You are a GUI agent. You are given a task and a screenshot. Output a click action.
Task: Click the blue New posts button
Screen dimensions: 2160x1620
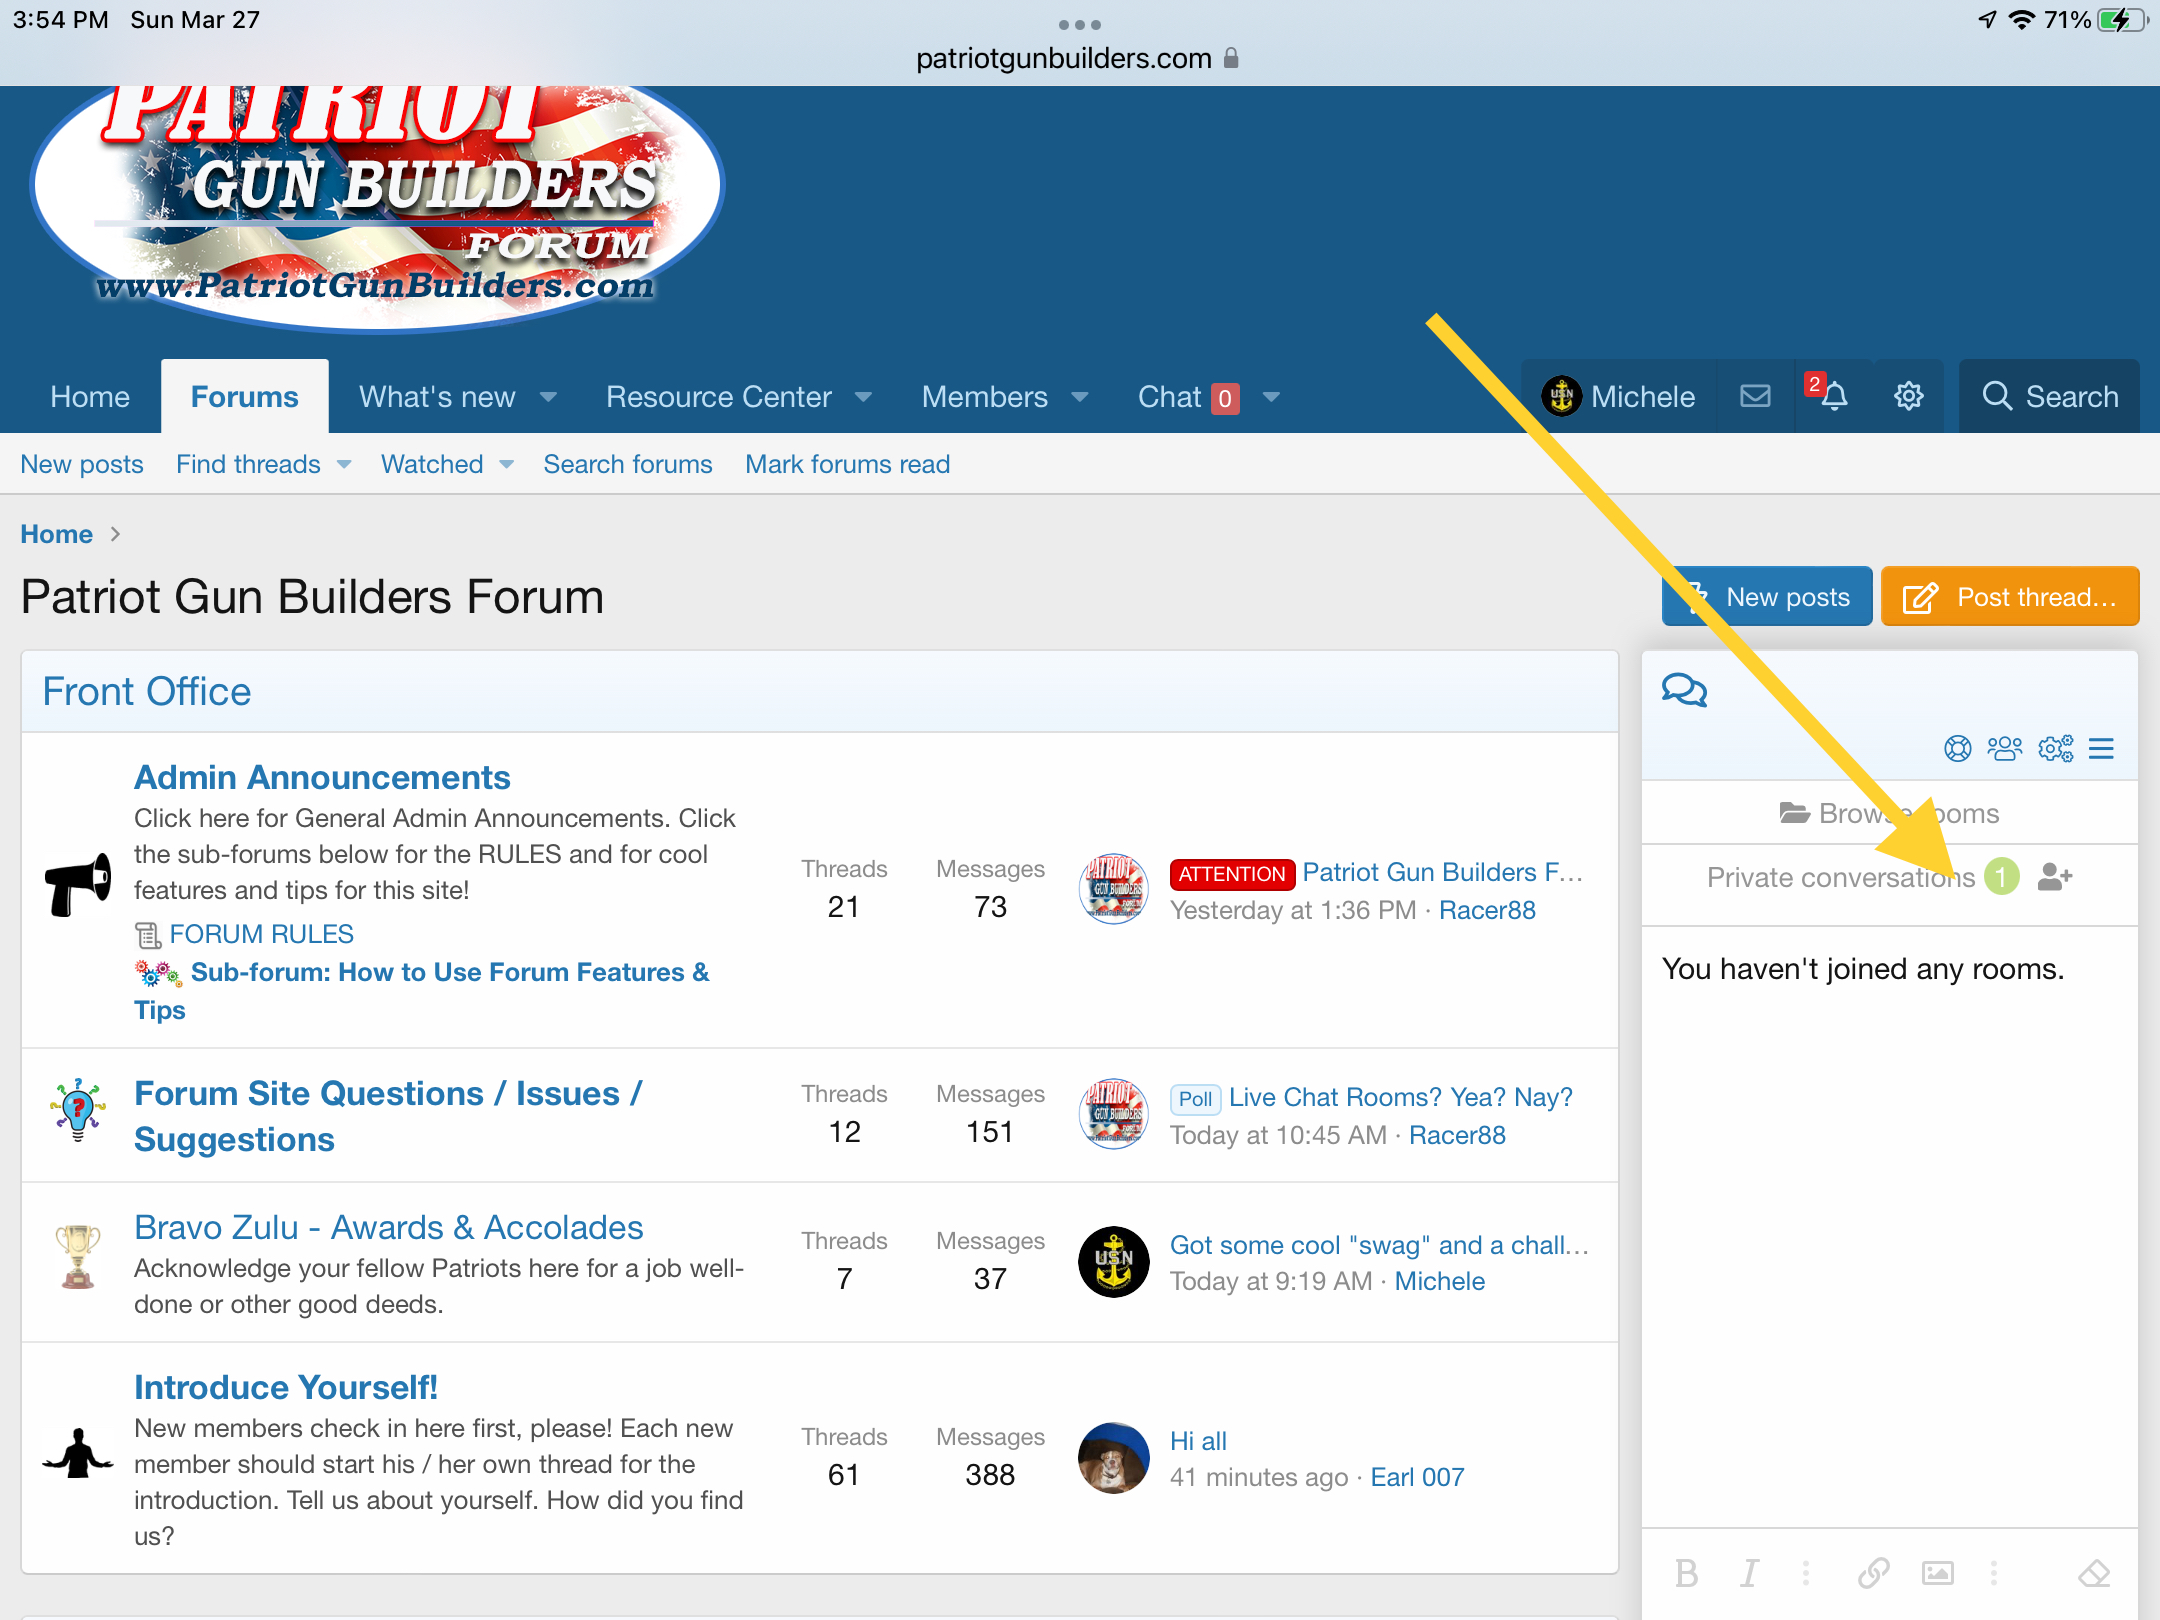pyautogui.click(x=1767, y=597)
